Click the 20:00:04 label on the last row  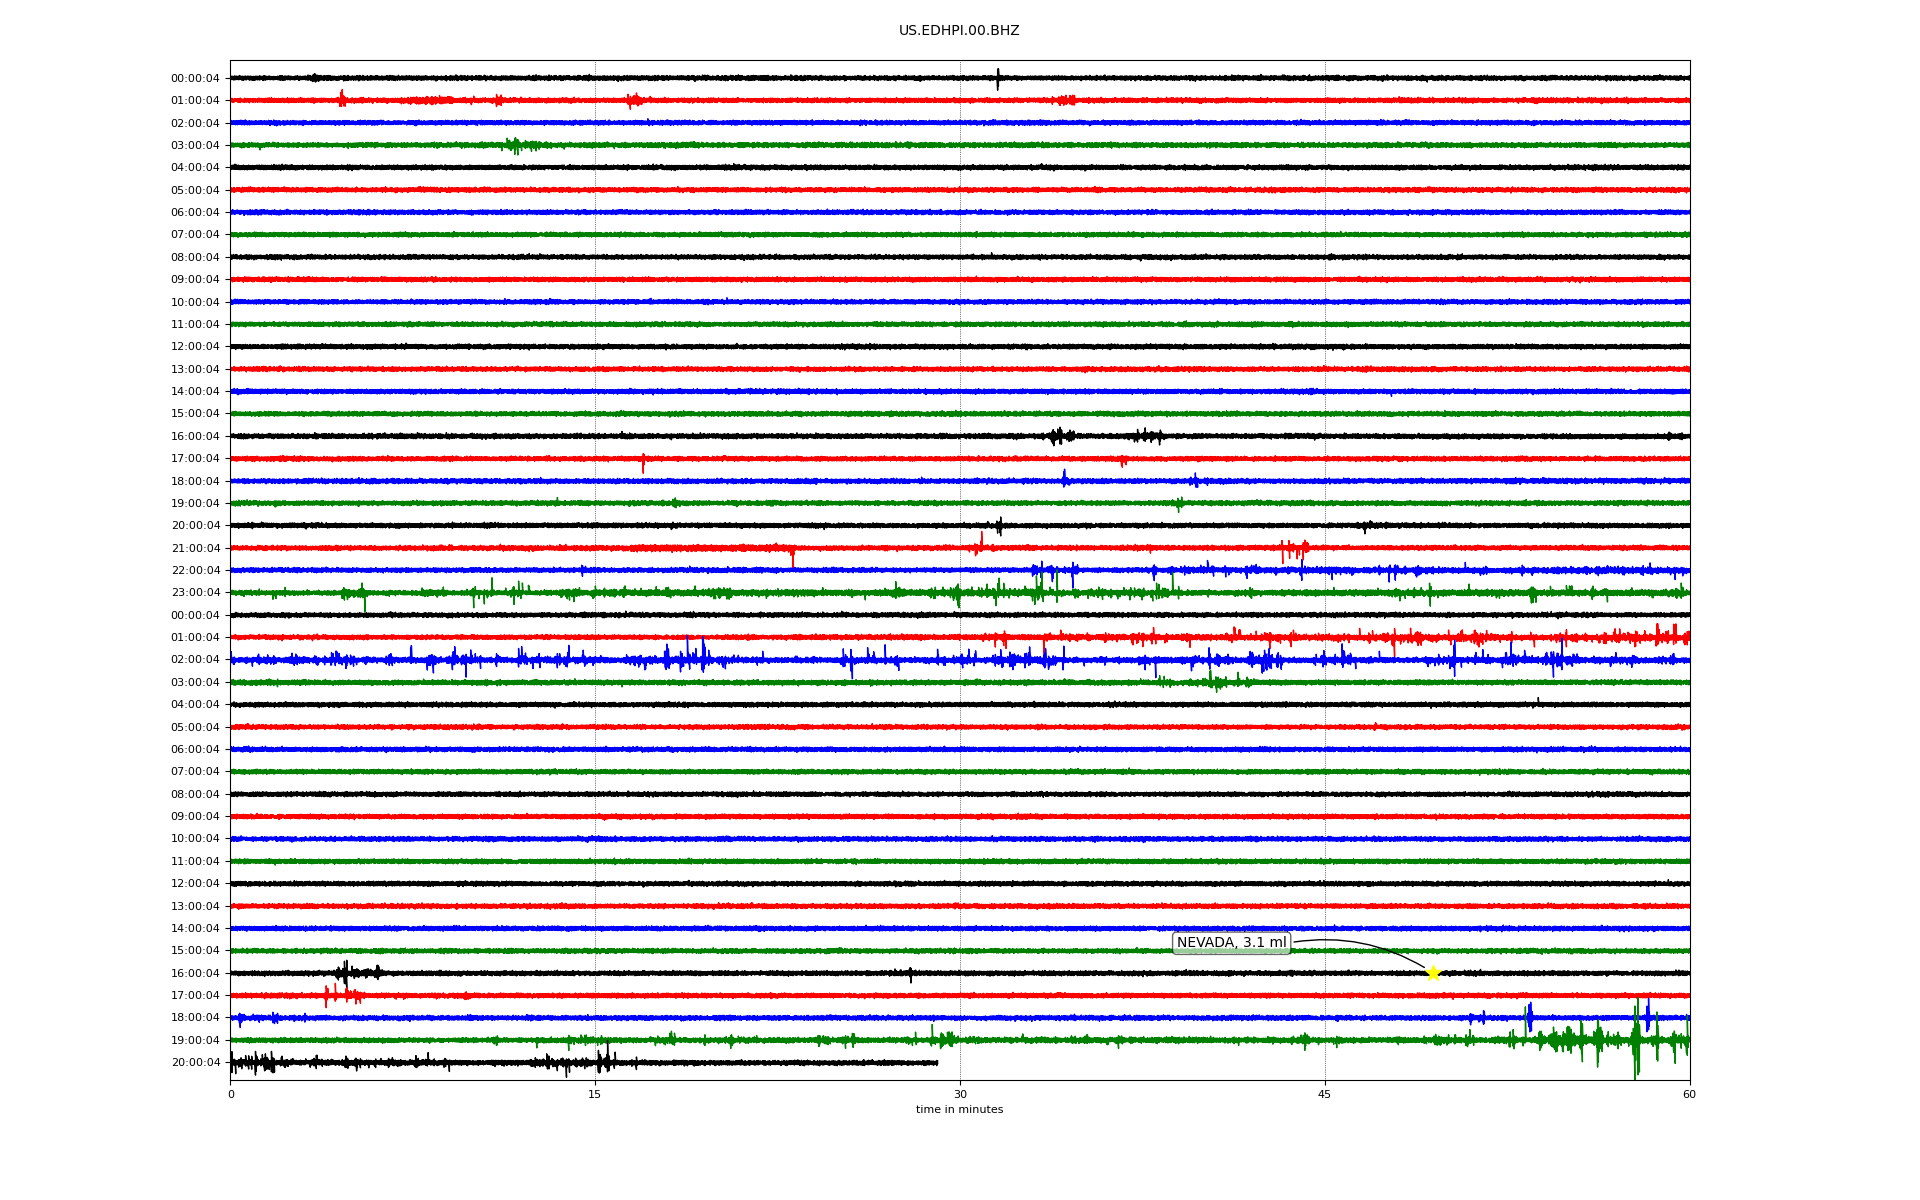click(x=195, y=1062)
